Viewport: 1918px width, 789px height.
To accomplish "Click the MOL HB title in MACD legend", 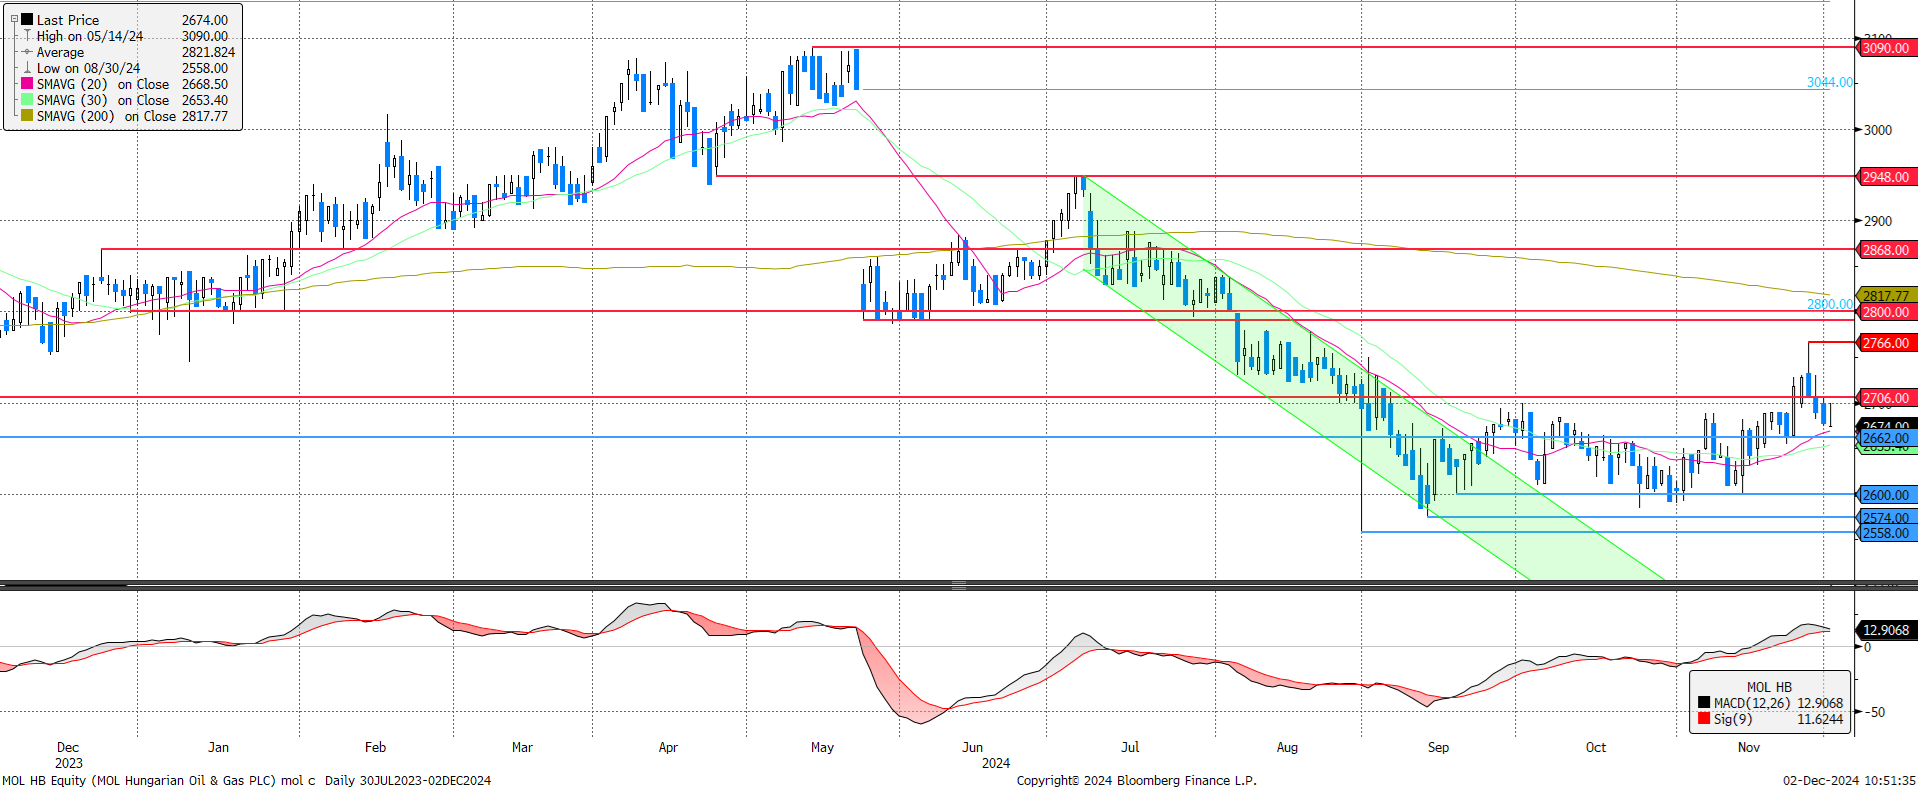I will pos(1769,687).
